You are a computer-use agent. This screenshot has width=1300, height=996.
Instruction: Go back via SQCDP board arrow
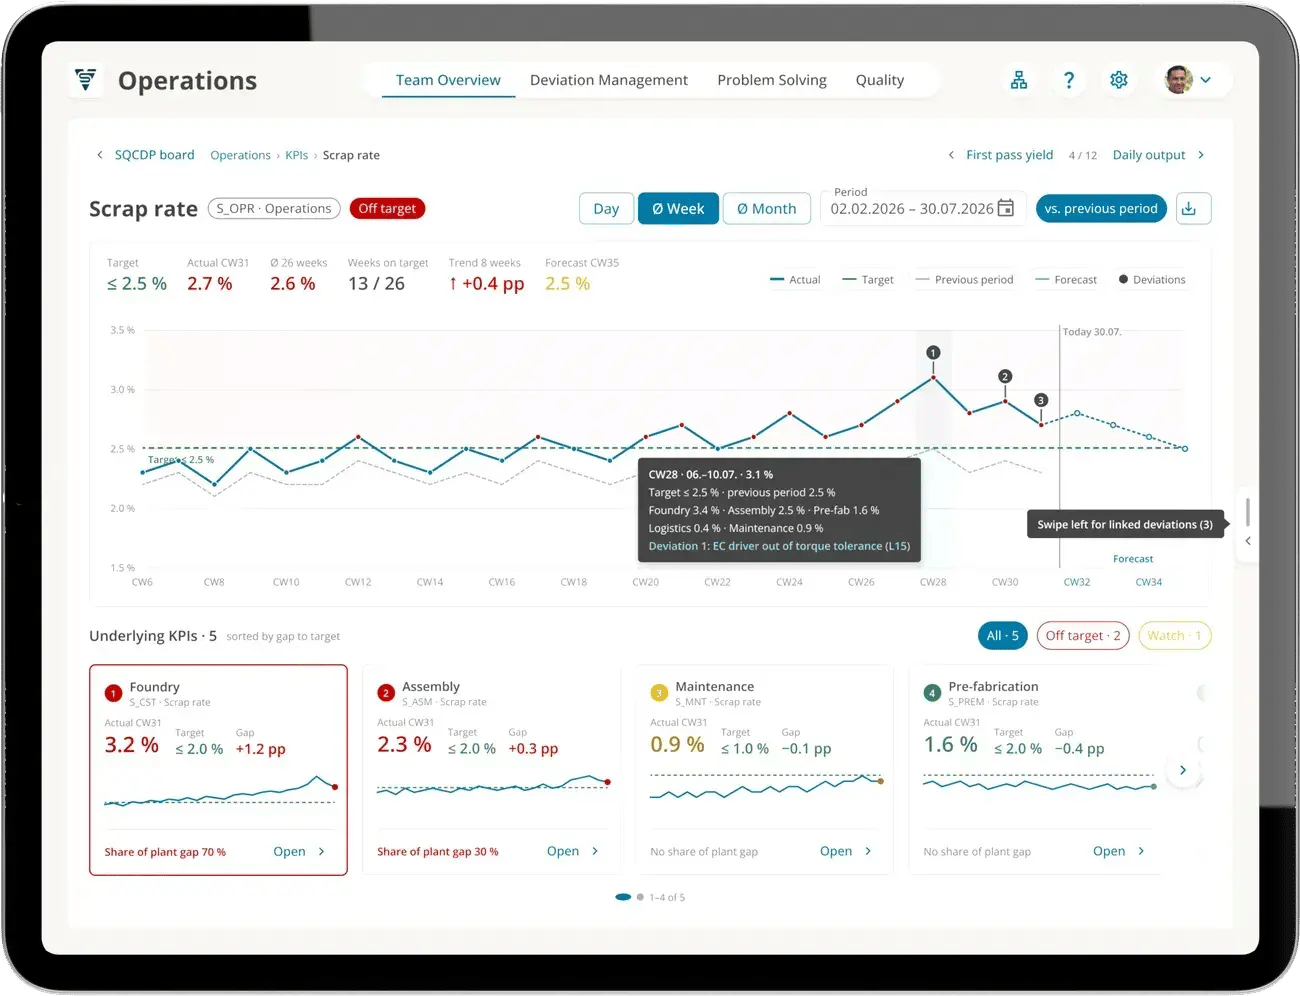[x=99, y=155]
